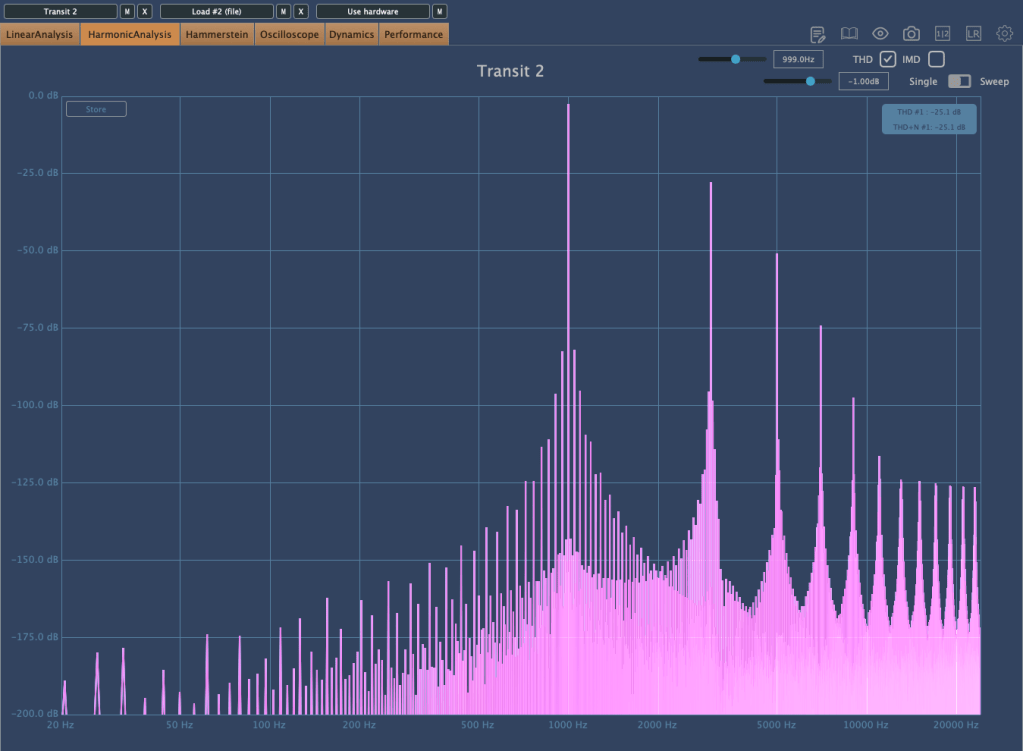Click the eye visibility icon
The image size is (1023, 751).
880,34
